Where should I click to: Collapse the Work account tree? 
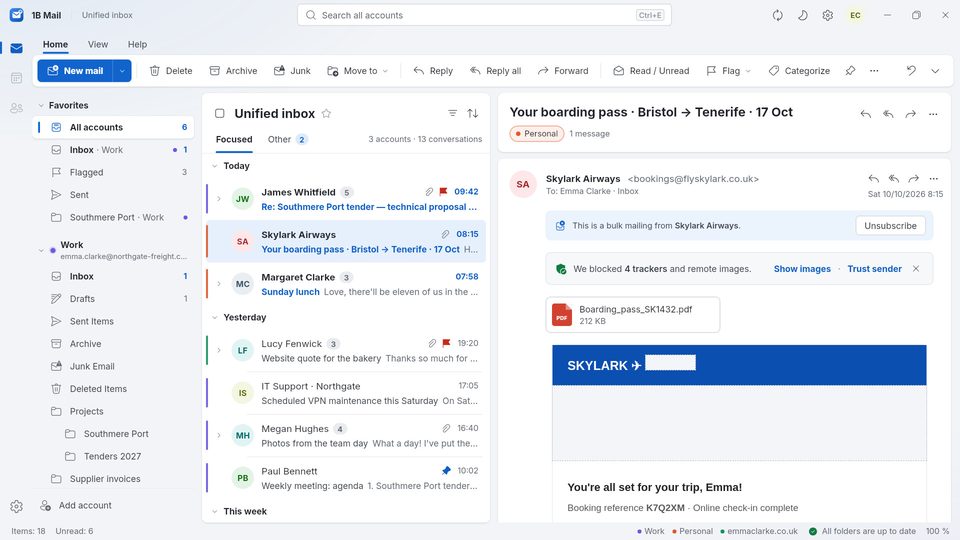[x=41, y=250]
